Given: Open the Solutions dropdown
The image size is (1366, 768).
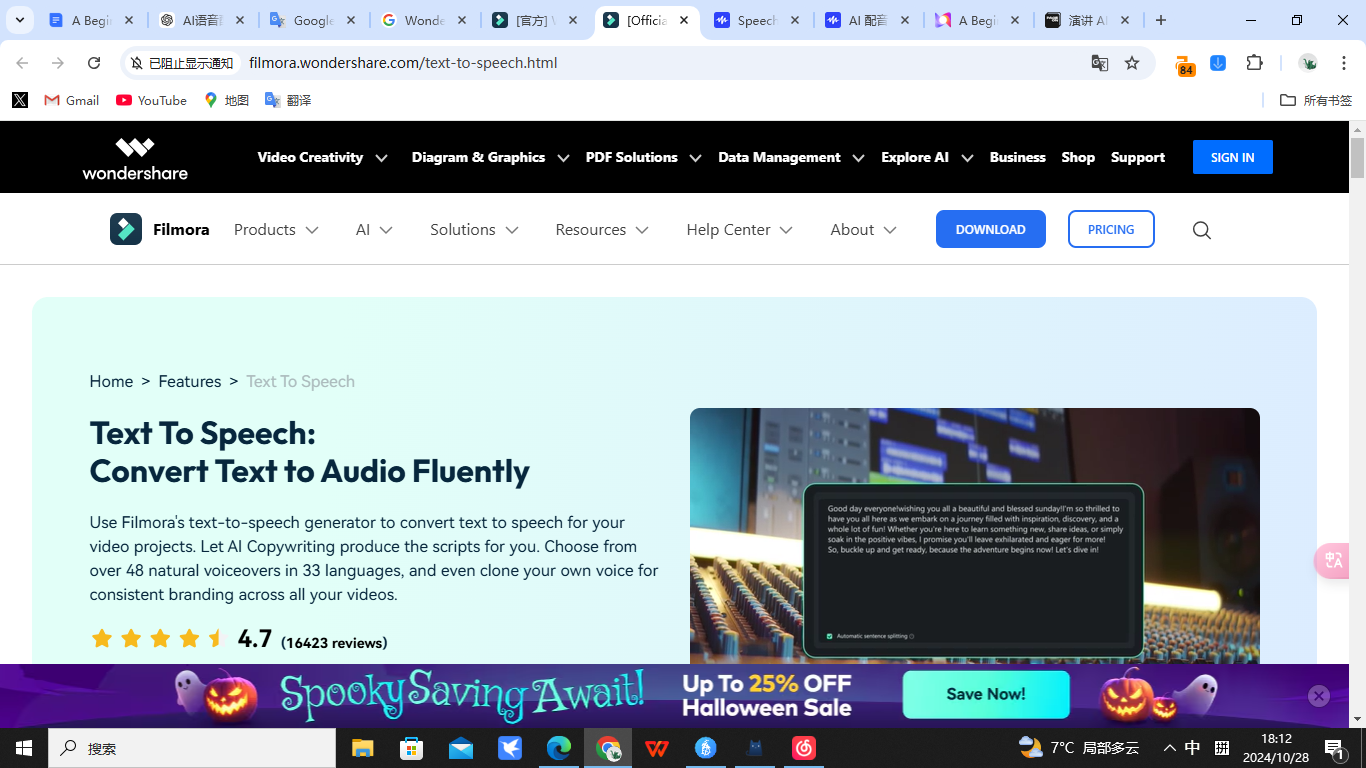Looking at the screenshot, I should [474, 230].
